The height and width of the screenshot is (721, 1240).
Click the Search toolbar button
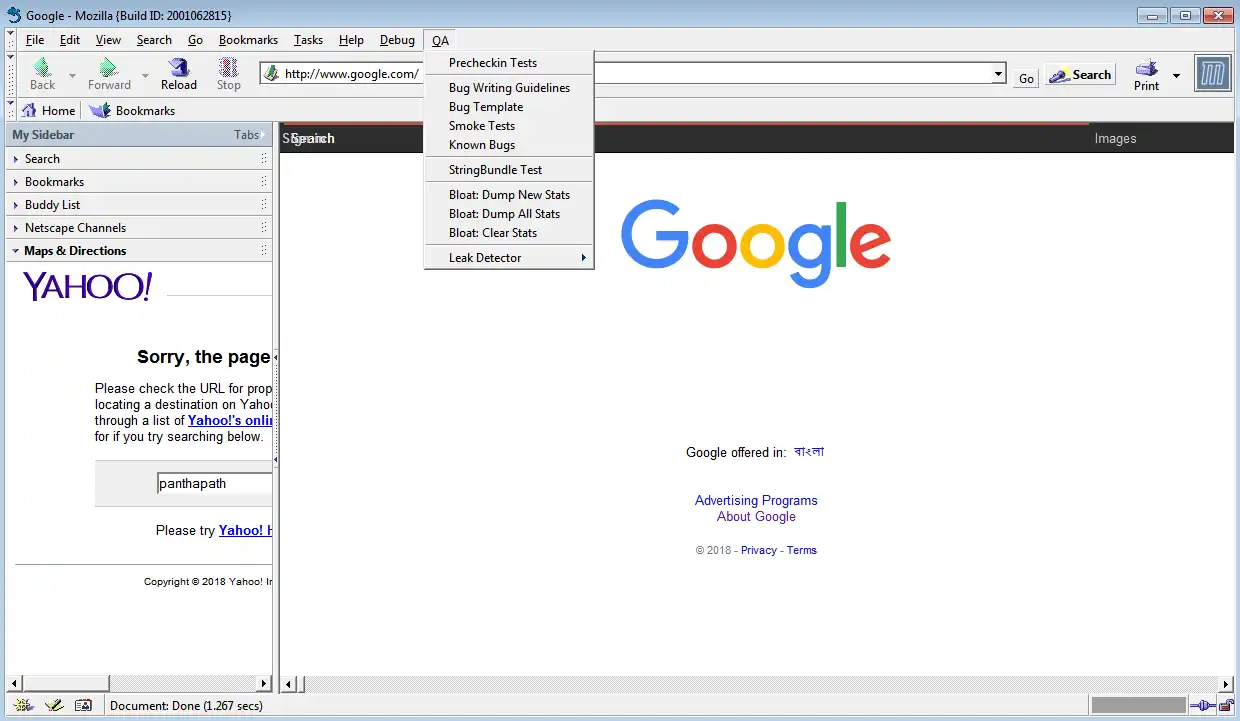(1080, 75)
